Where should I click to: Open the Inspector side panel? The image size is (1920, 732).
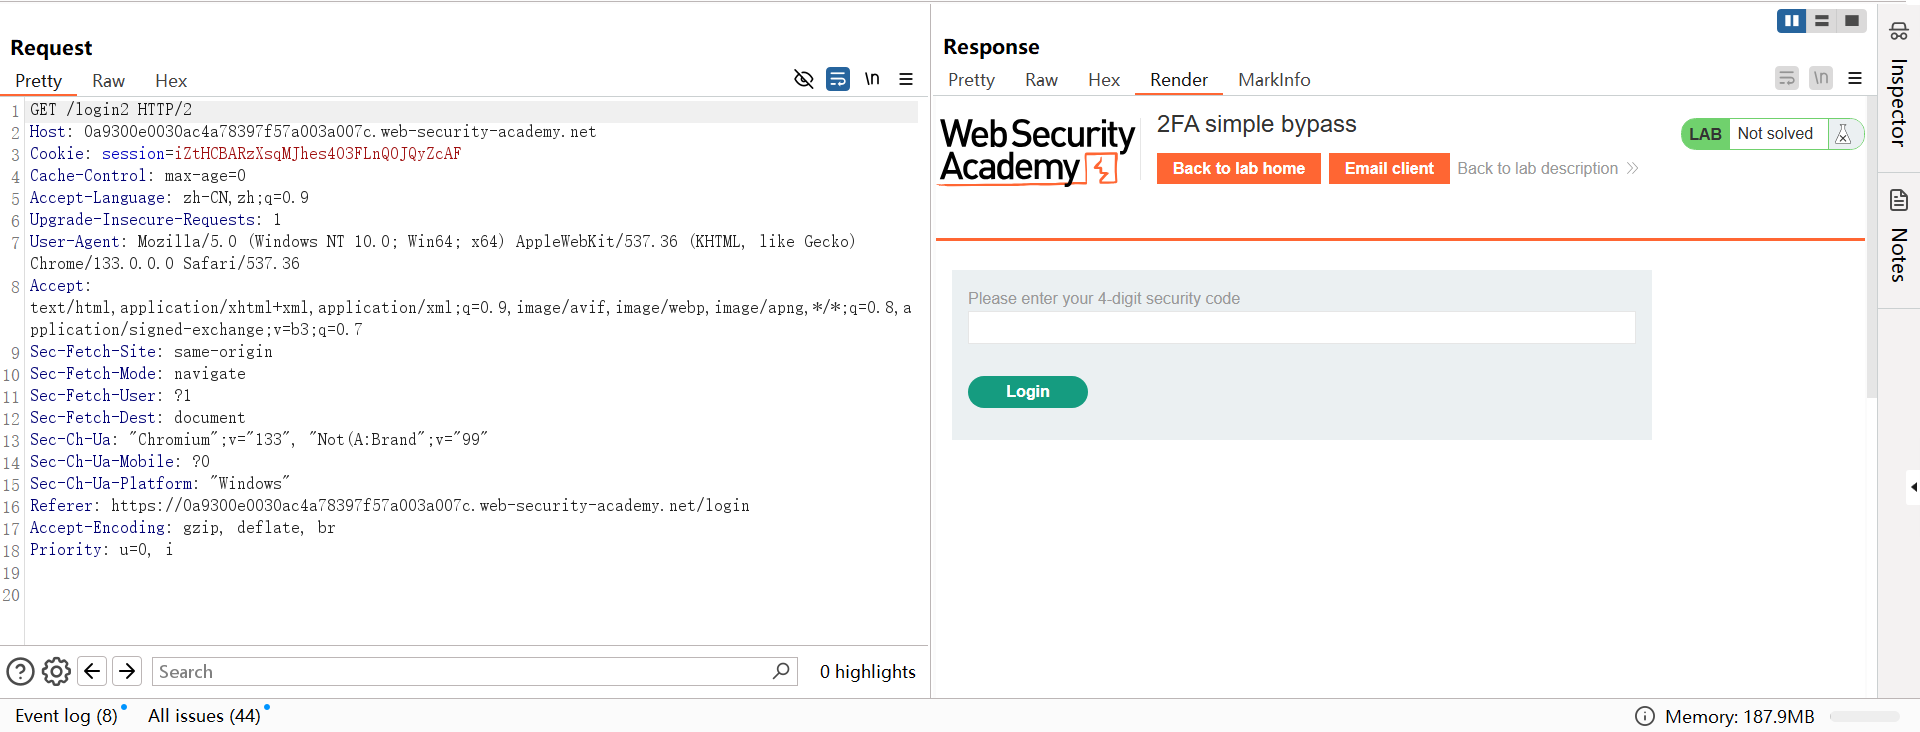click(1898, 88)
